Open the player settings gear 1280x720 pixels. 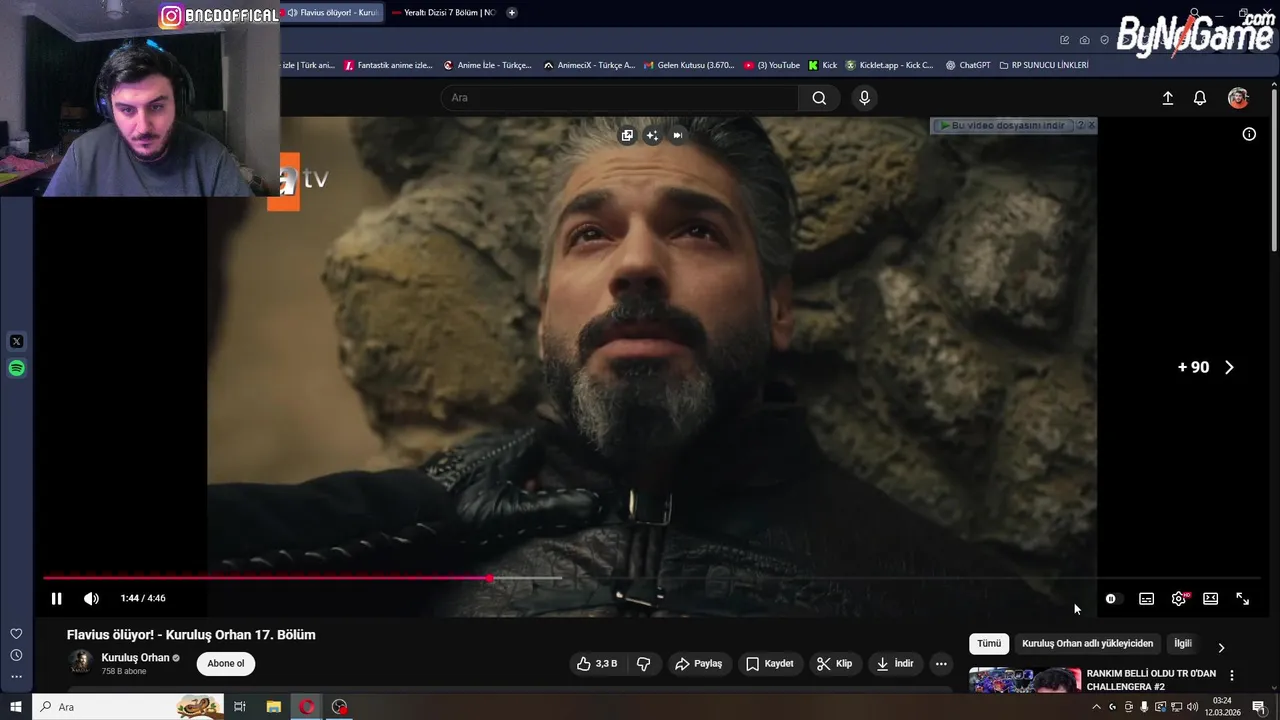coord(1178,598)
